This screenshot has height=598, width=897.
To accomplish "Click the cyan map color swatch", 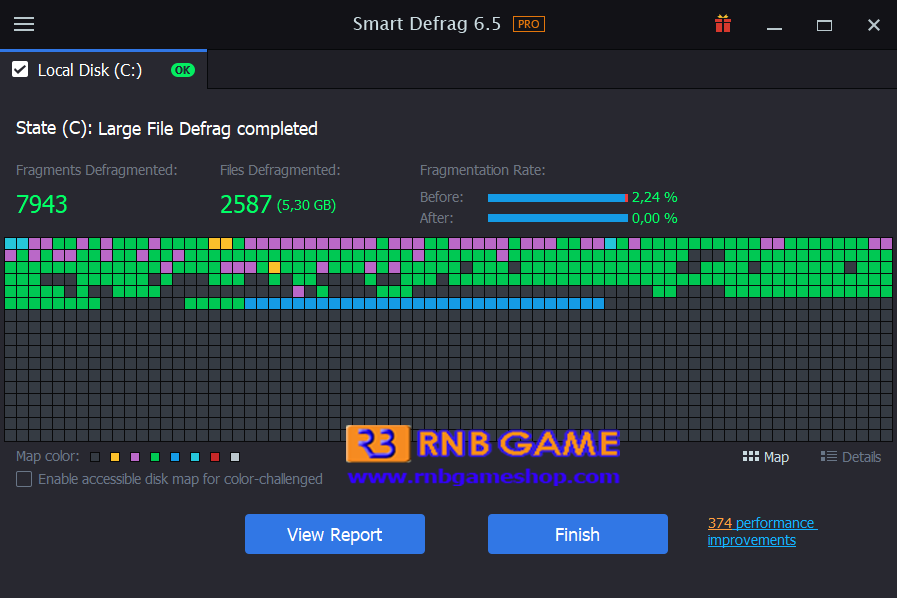I will [195, 457].
